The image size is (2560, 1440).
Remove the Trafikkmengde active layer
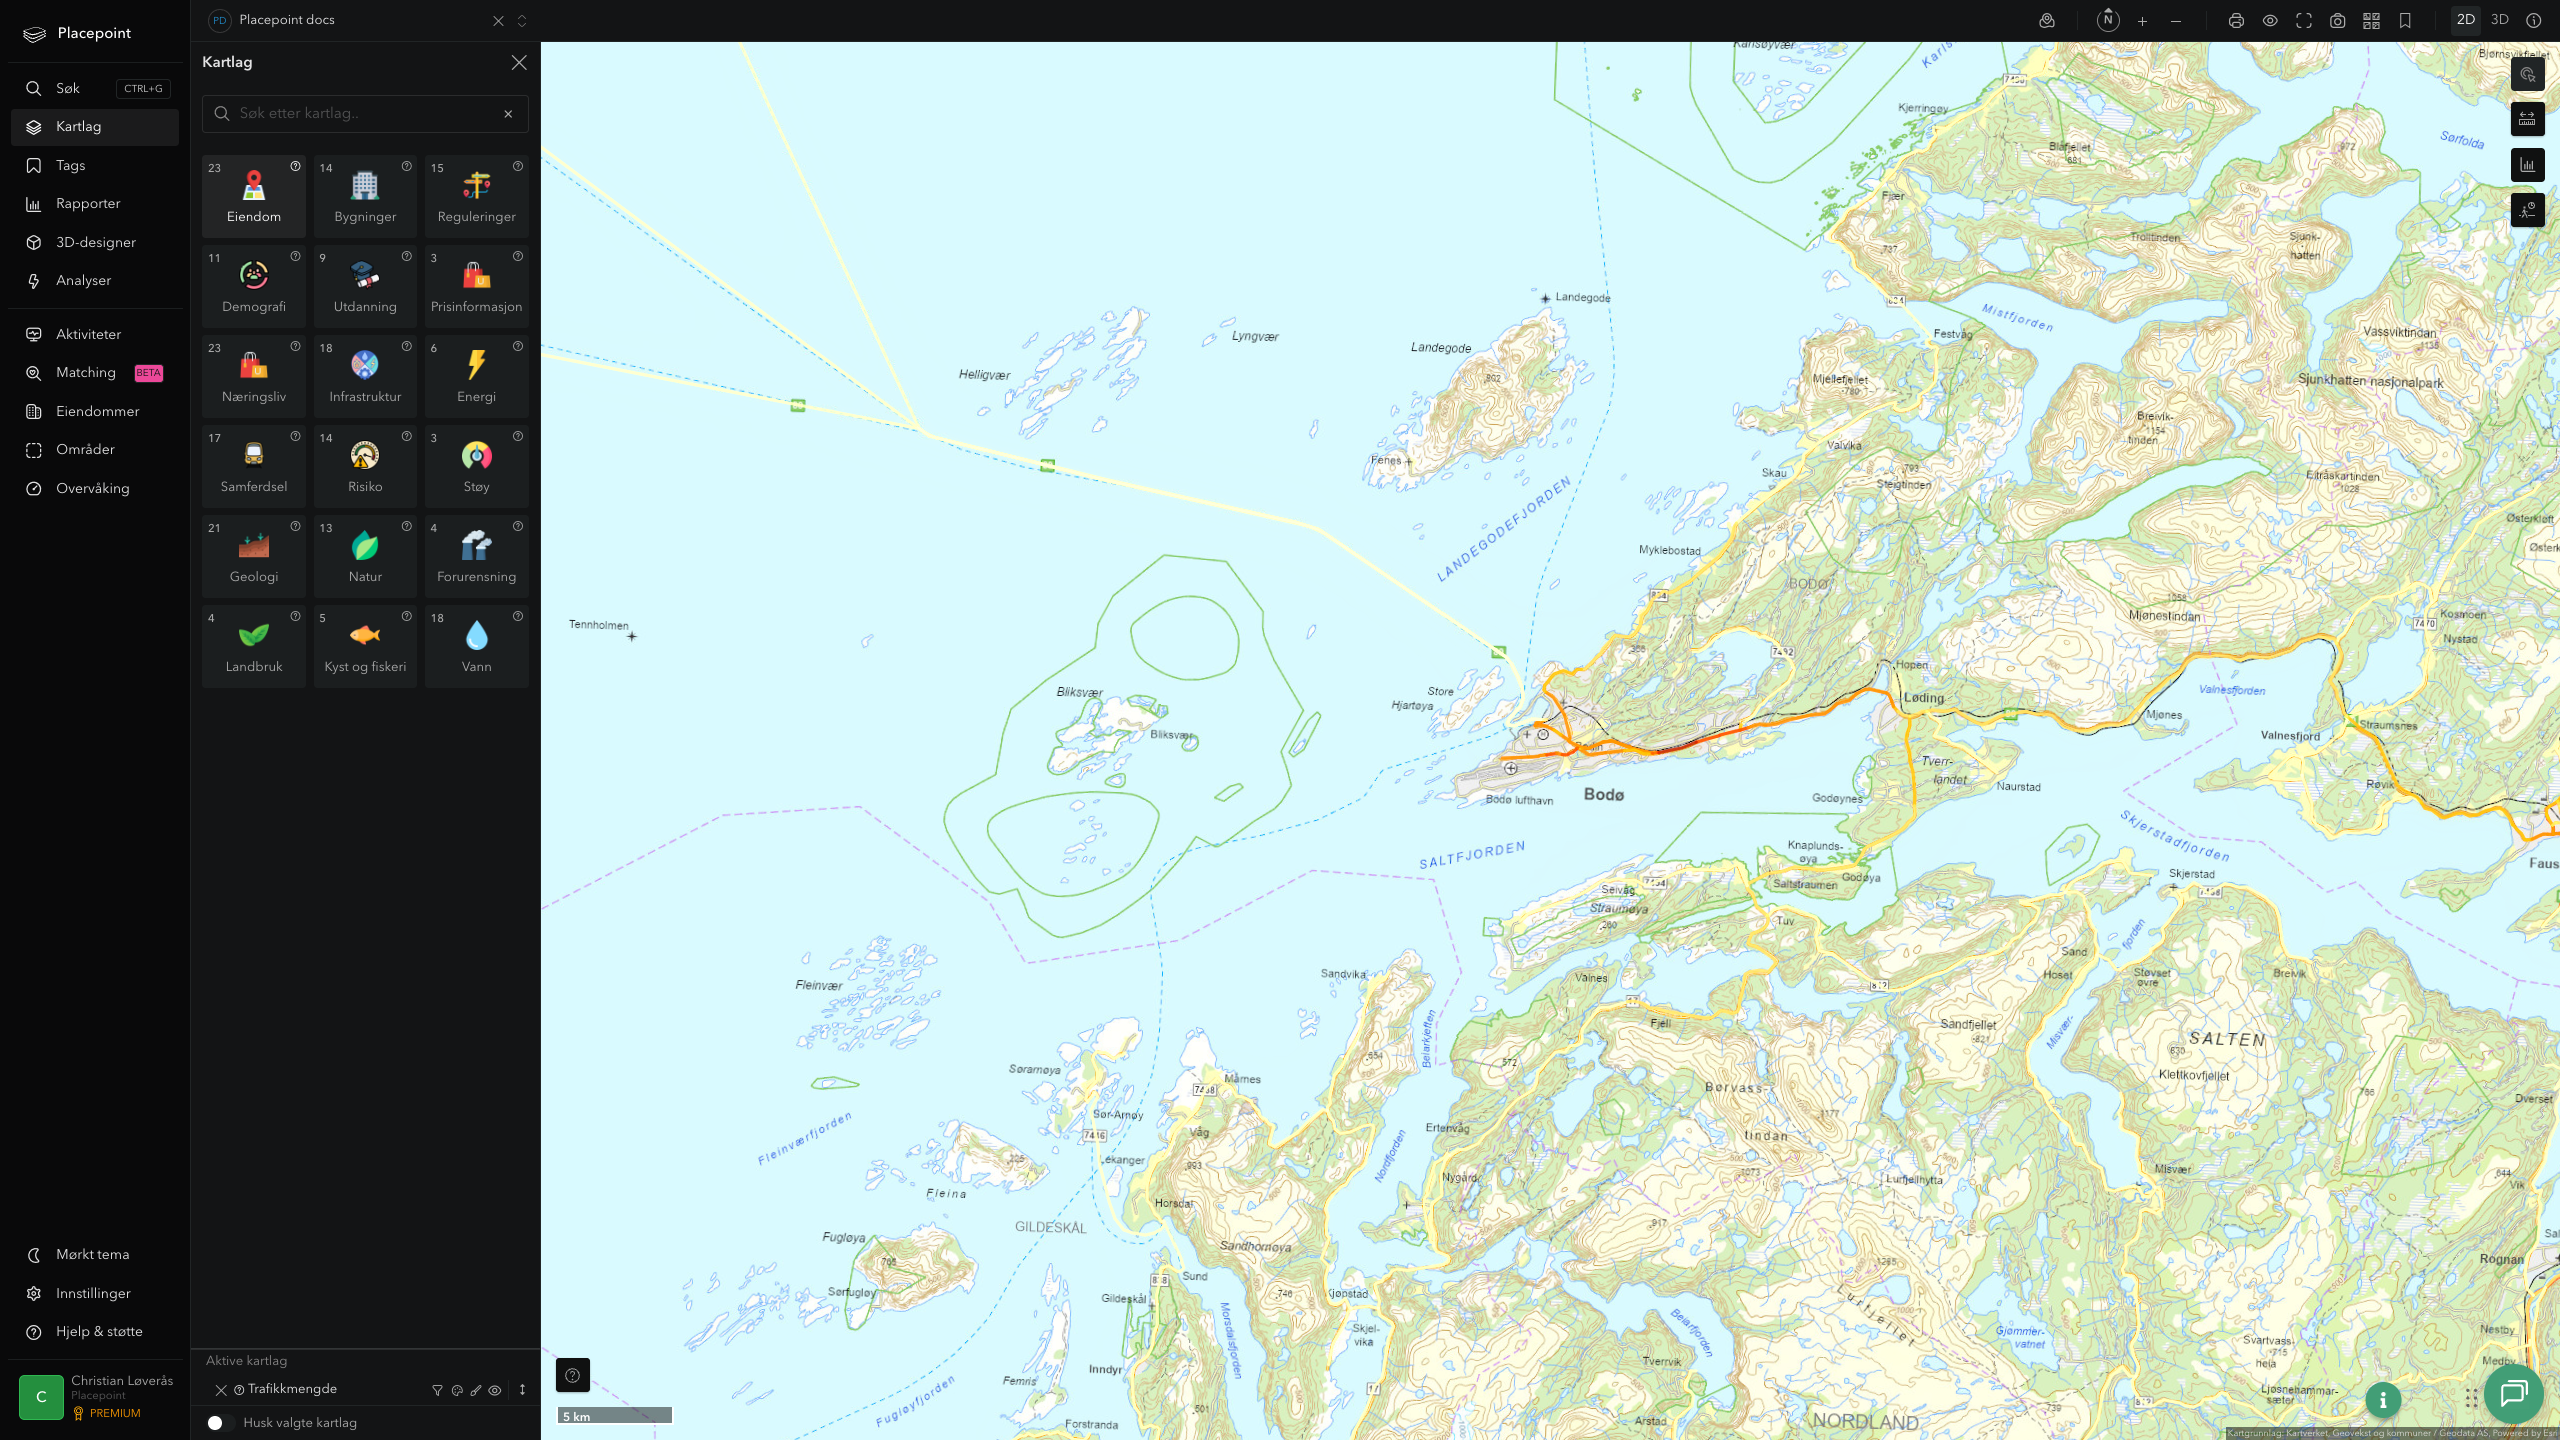221,1390
